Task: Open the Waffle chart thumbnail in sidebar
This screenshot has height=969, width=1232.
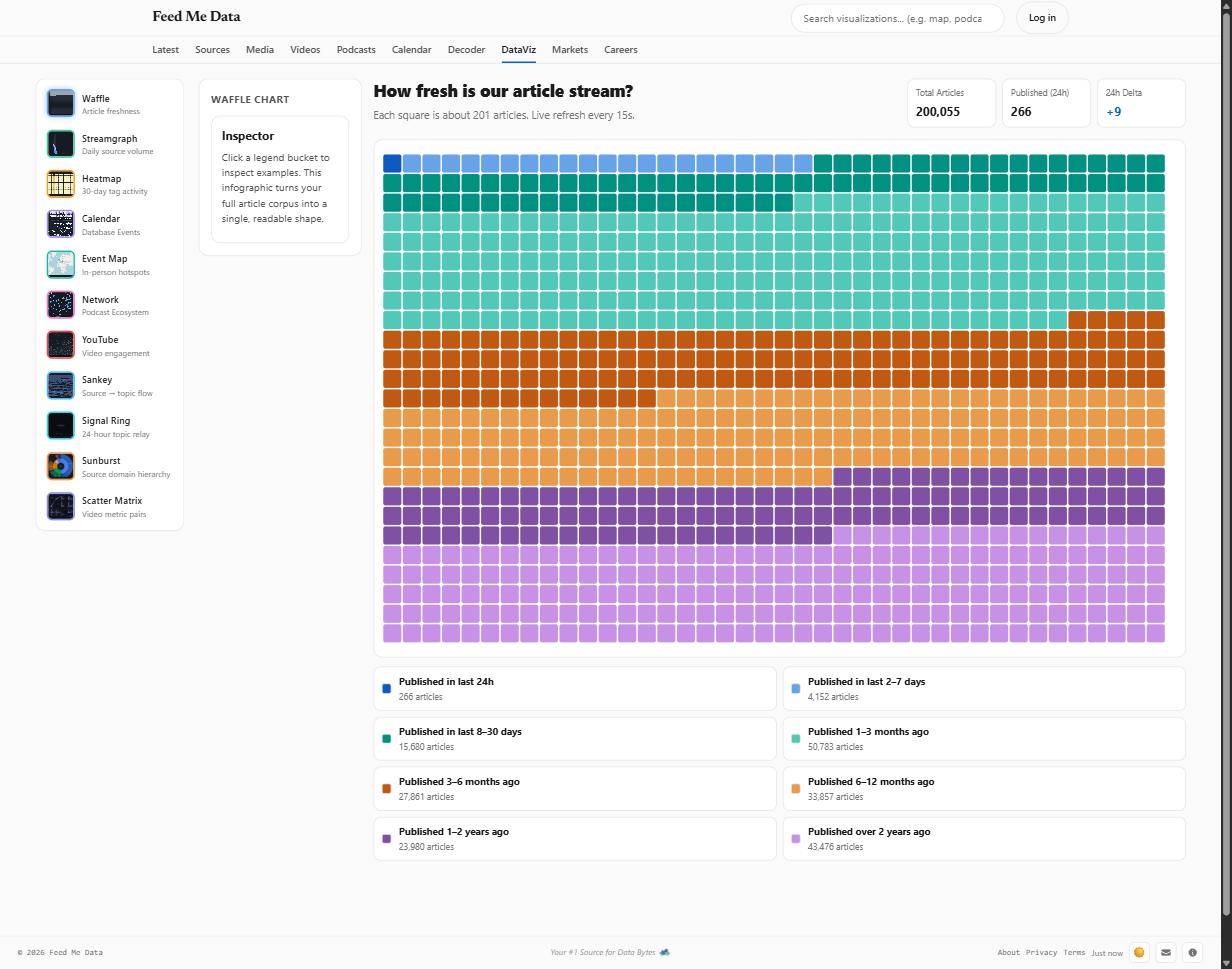Action: (60, 103)
